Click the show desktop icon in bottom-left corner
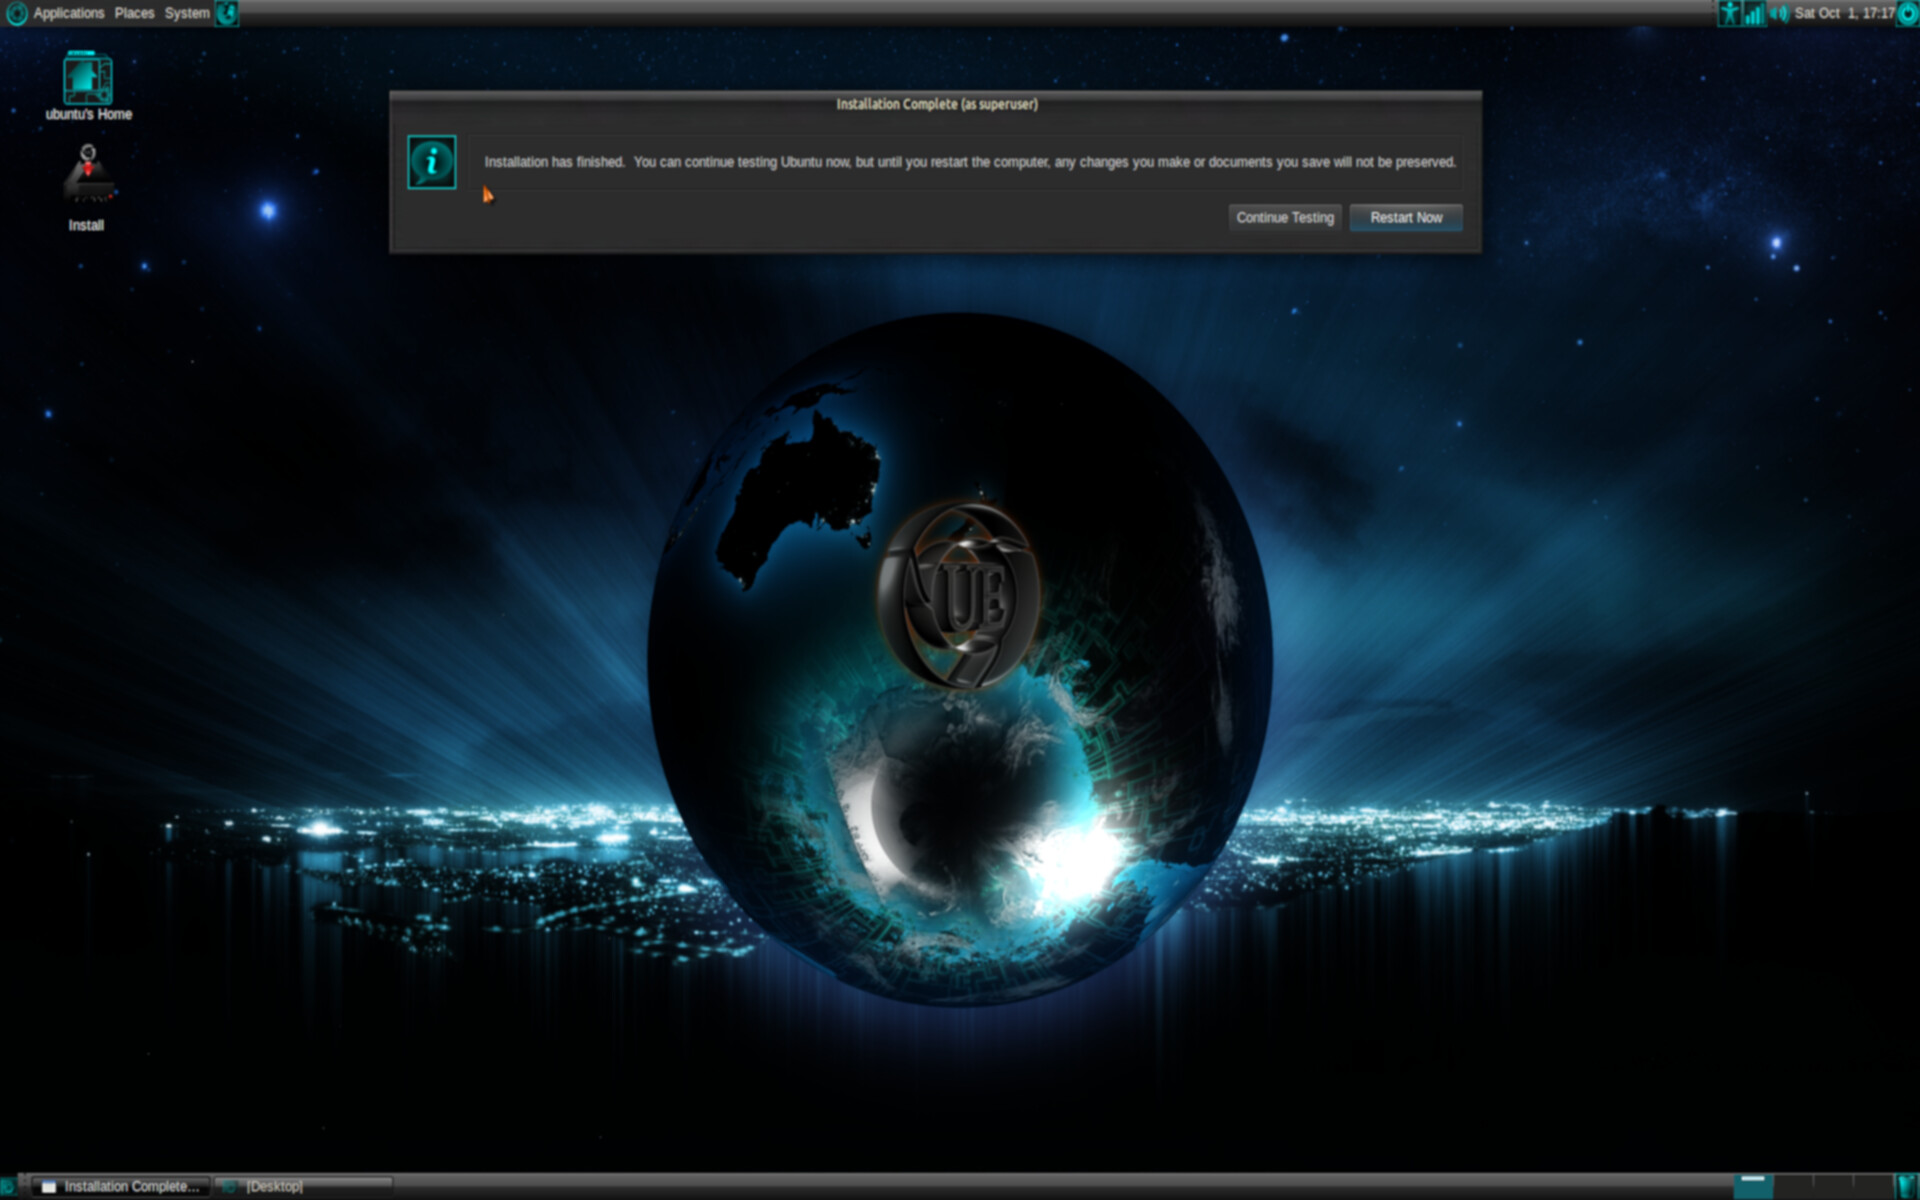1920x1200 pixels. tap(9, 1186)
